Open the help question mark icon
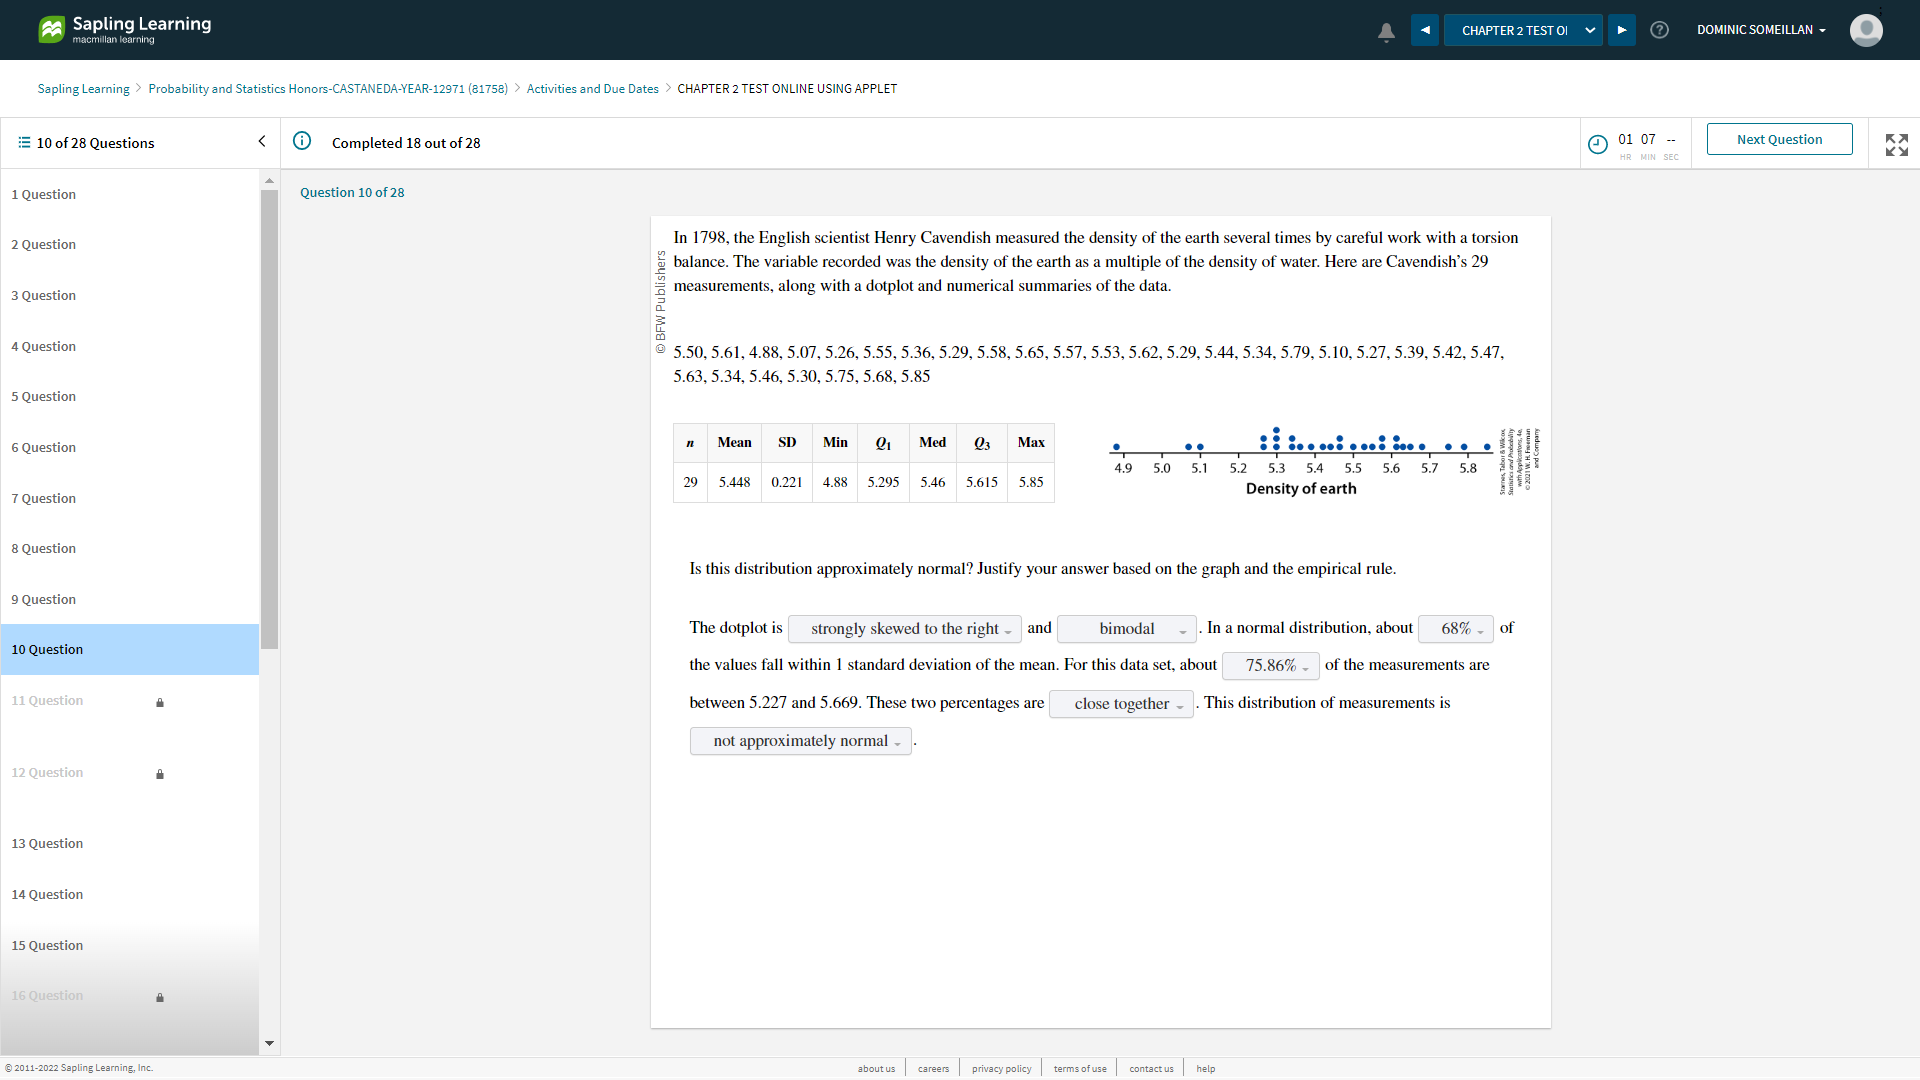The height and width of the screenshot is (1080, 1920). 1659,30
